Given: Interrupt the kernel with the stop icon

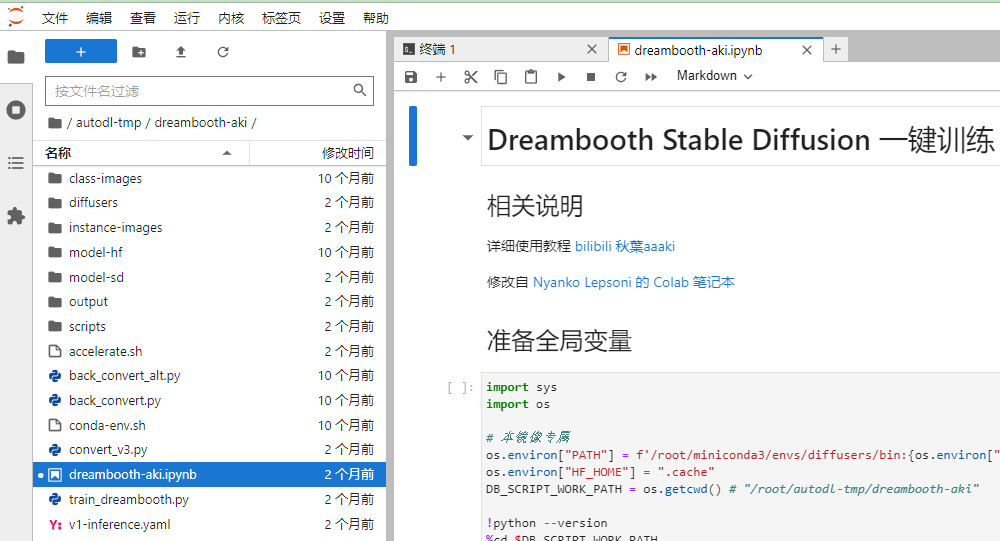Looking at the screenshot, I should [591, 77].
